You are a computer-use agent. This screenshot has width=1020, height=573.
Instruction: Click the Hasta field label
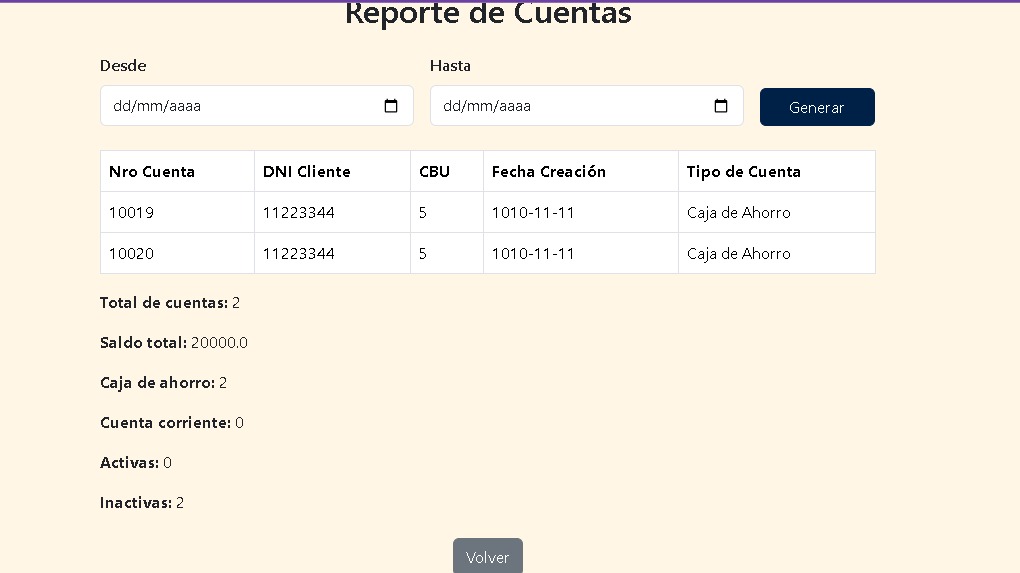(450, 66)
